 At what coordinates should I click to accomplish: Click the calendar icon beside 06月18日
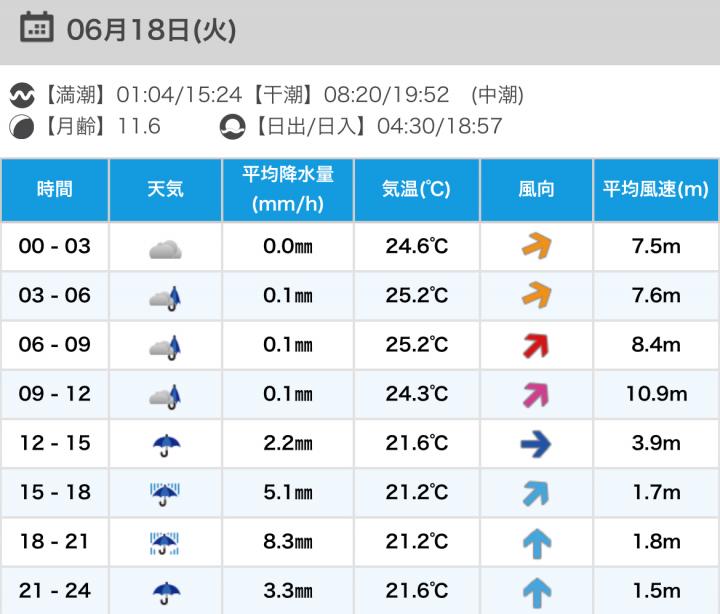(x=37, y=28)
